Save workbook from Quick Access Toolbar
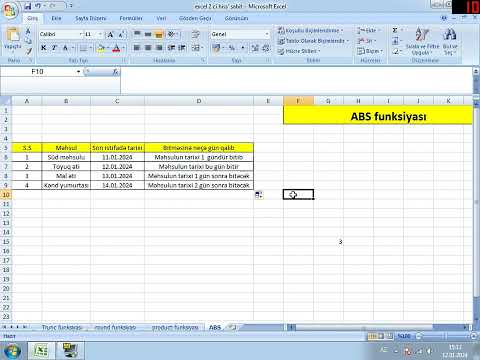Viewport: 480px width, 360px height. coord(28,6)
